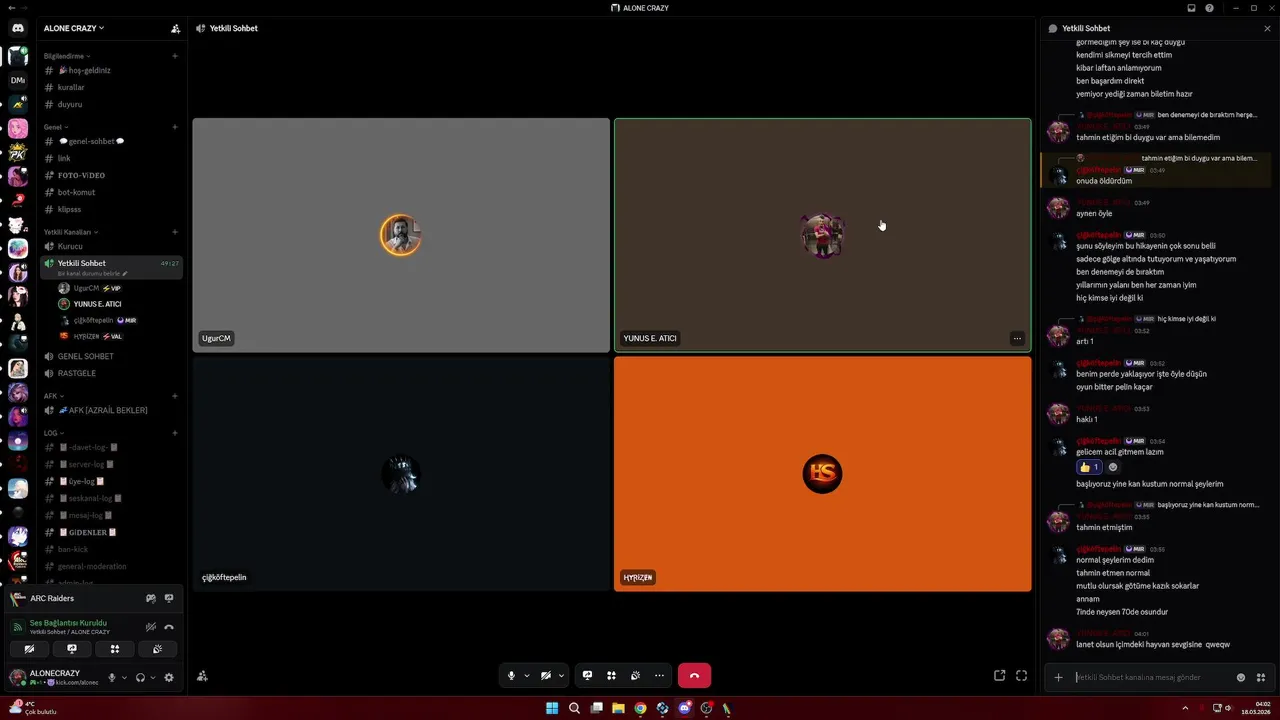The image size is (1280, 720).
Task: Open the PK server icon in the server bar
Action: pos(18,152)
